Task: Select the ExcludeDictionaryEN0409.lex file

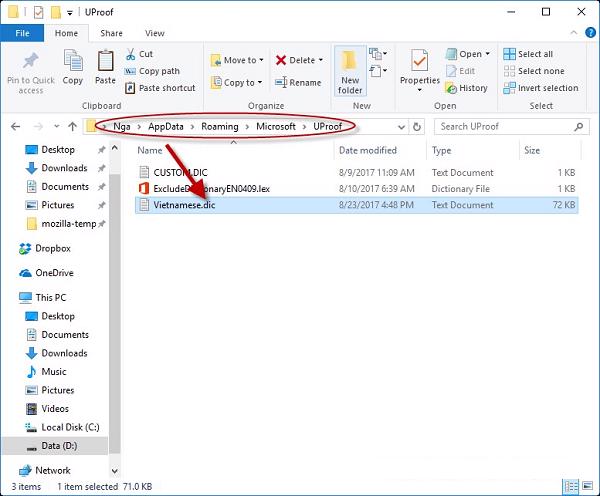Action: pyautogui.click(x=357, y=189)
